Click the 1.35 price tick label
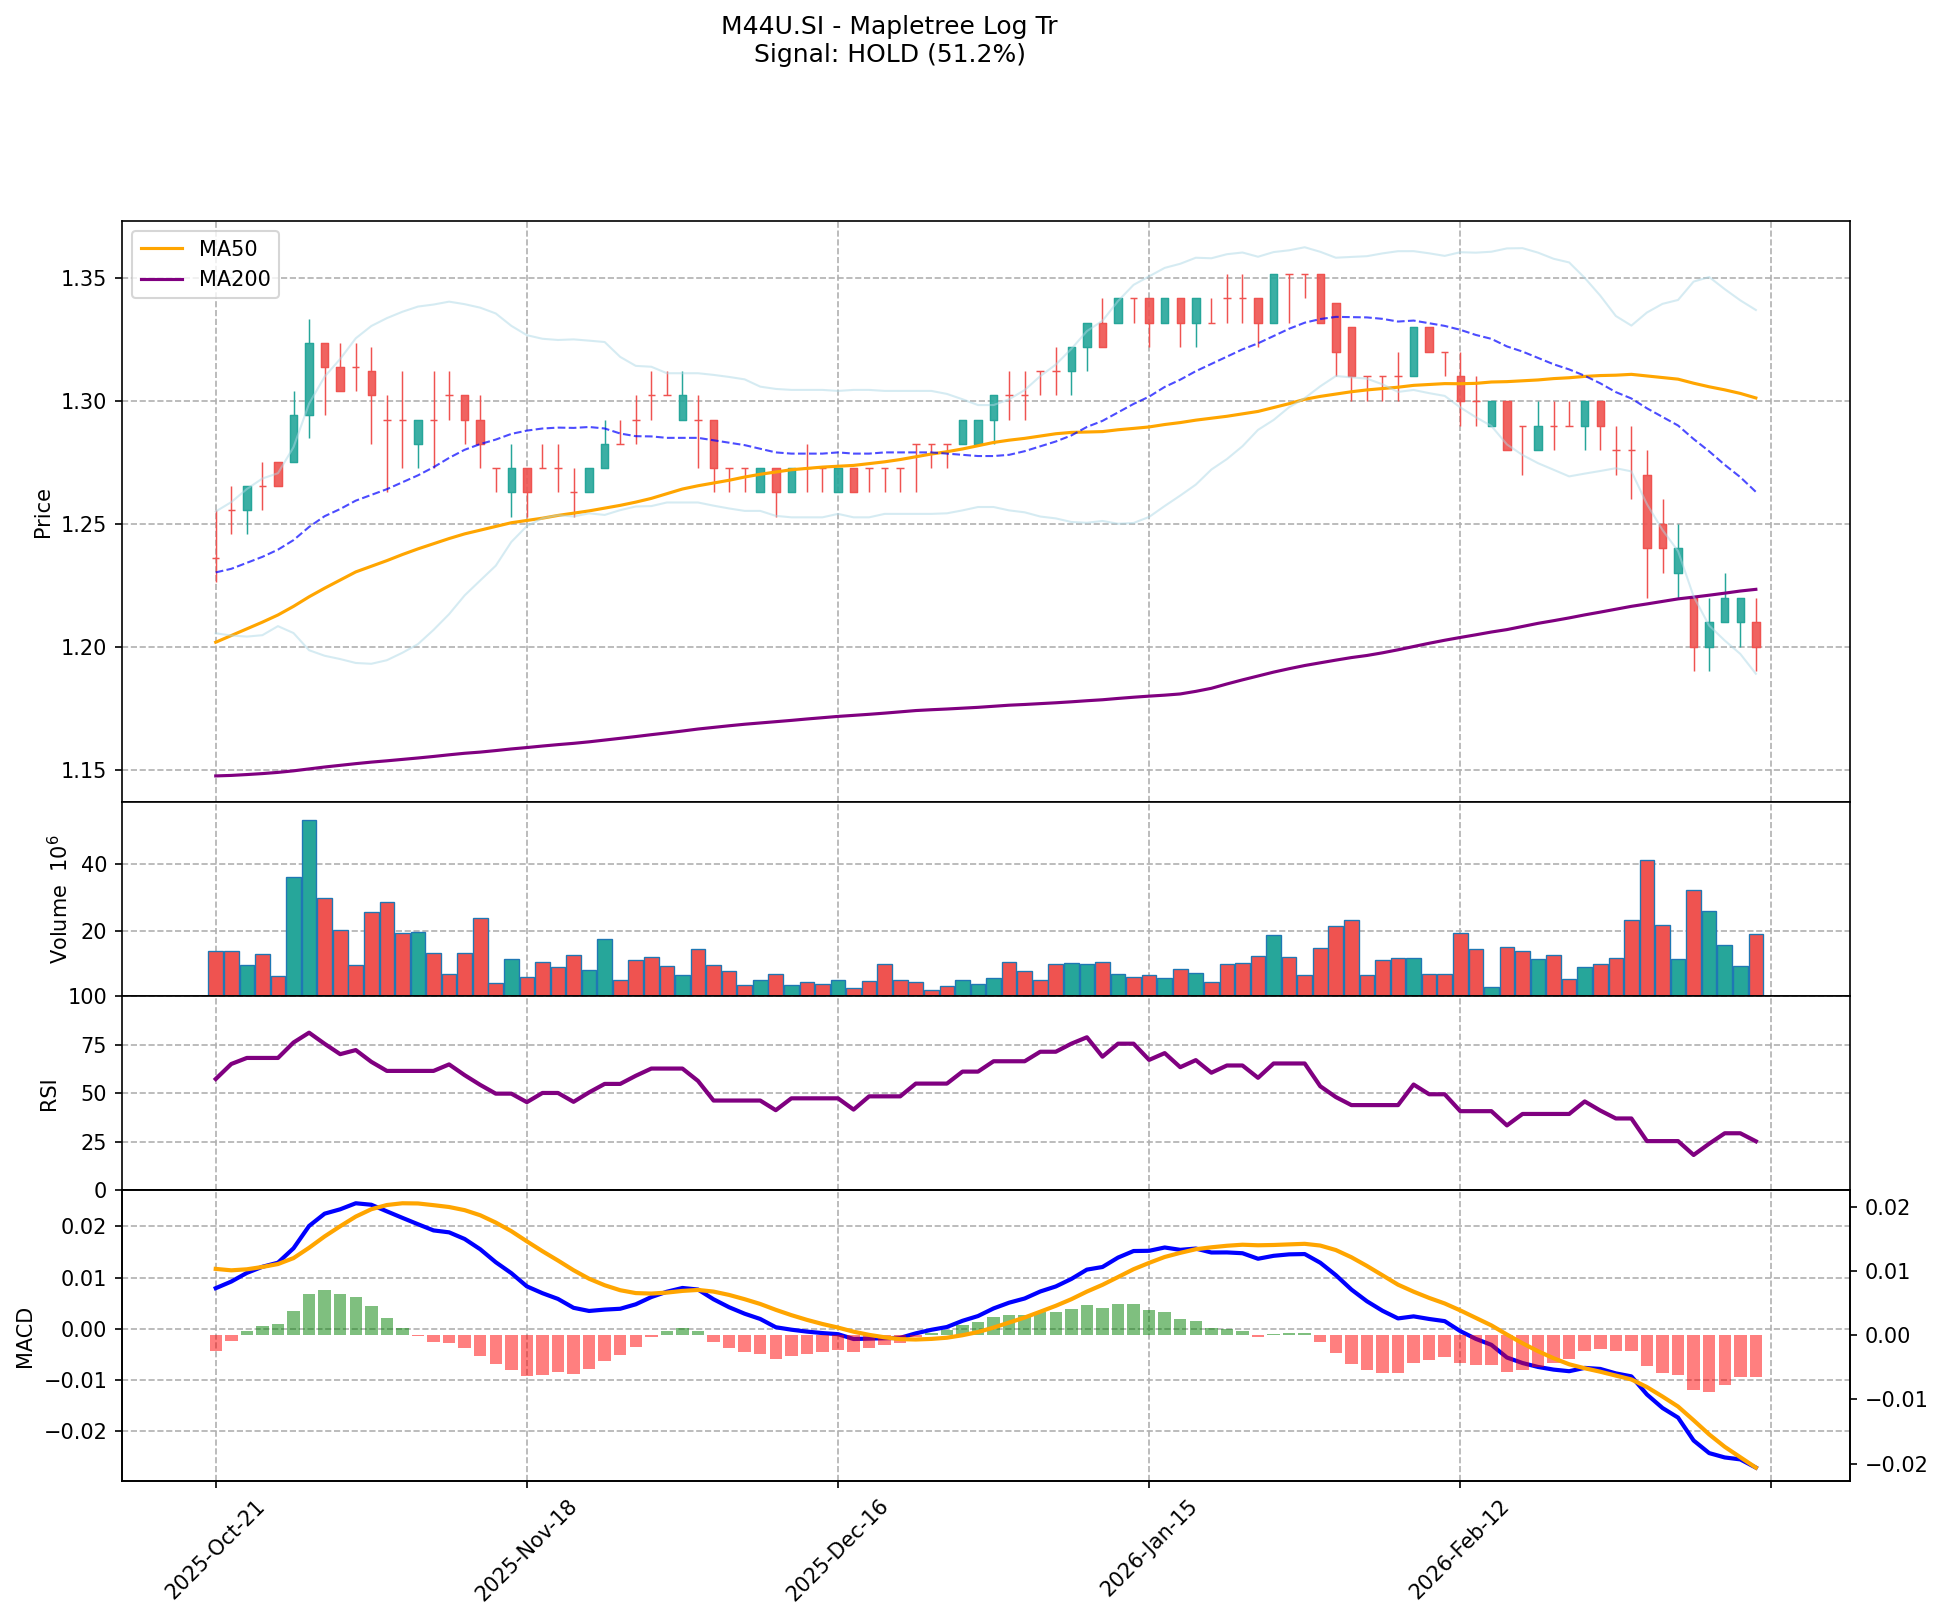The image size is (1943, 1620). (85, 278)
